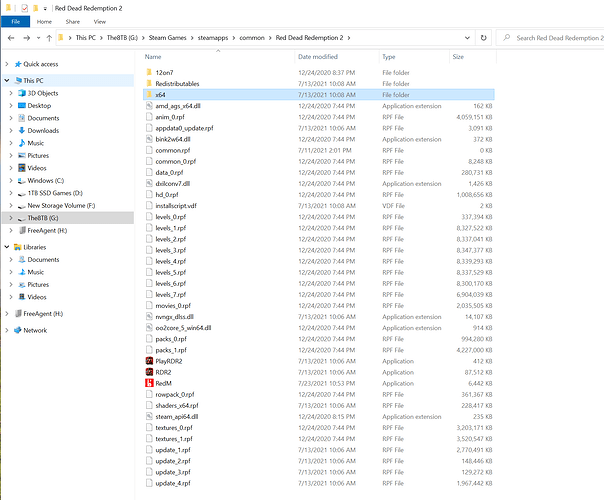Expand the The8TB (G:) drive node
Screen dimensions: 604x500
pyautogui.click(x=11, y=218)
